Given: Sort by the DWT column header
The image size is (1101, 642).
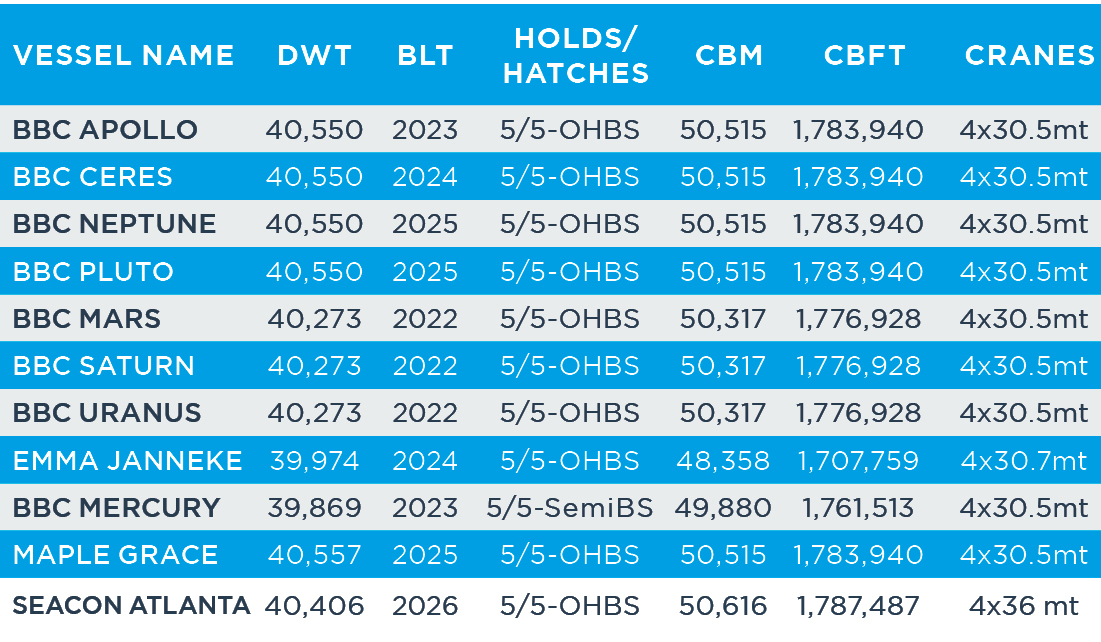Looking at the screenshot, I should [315, 55].
